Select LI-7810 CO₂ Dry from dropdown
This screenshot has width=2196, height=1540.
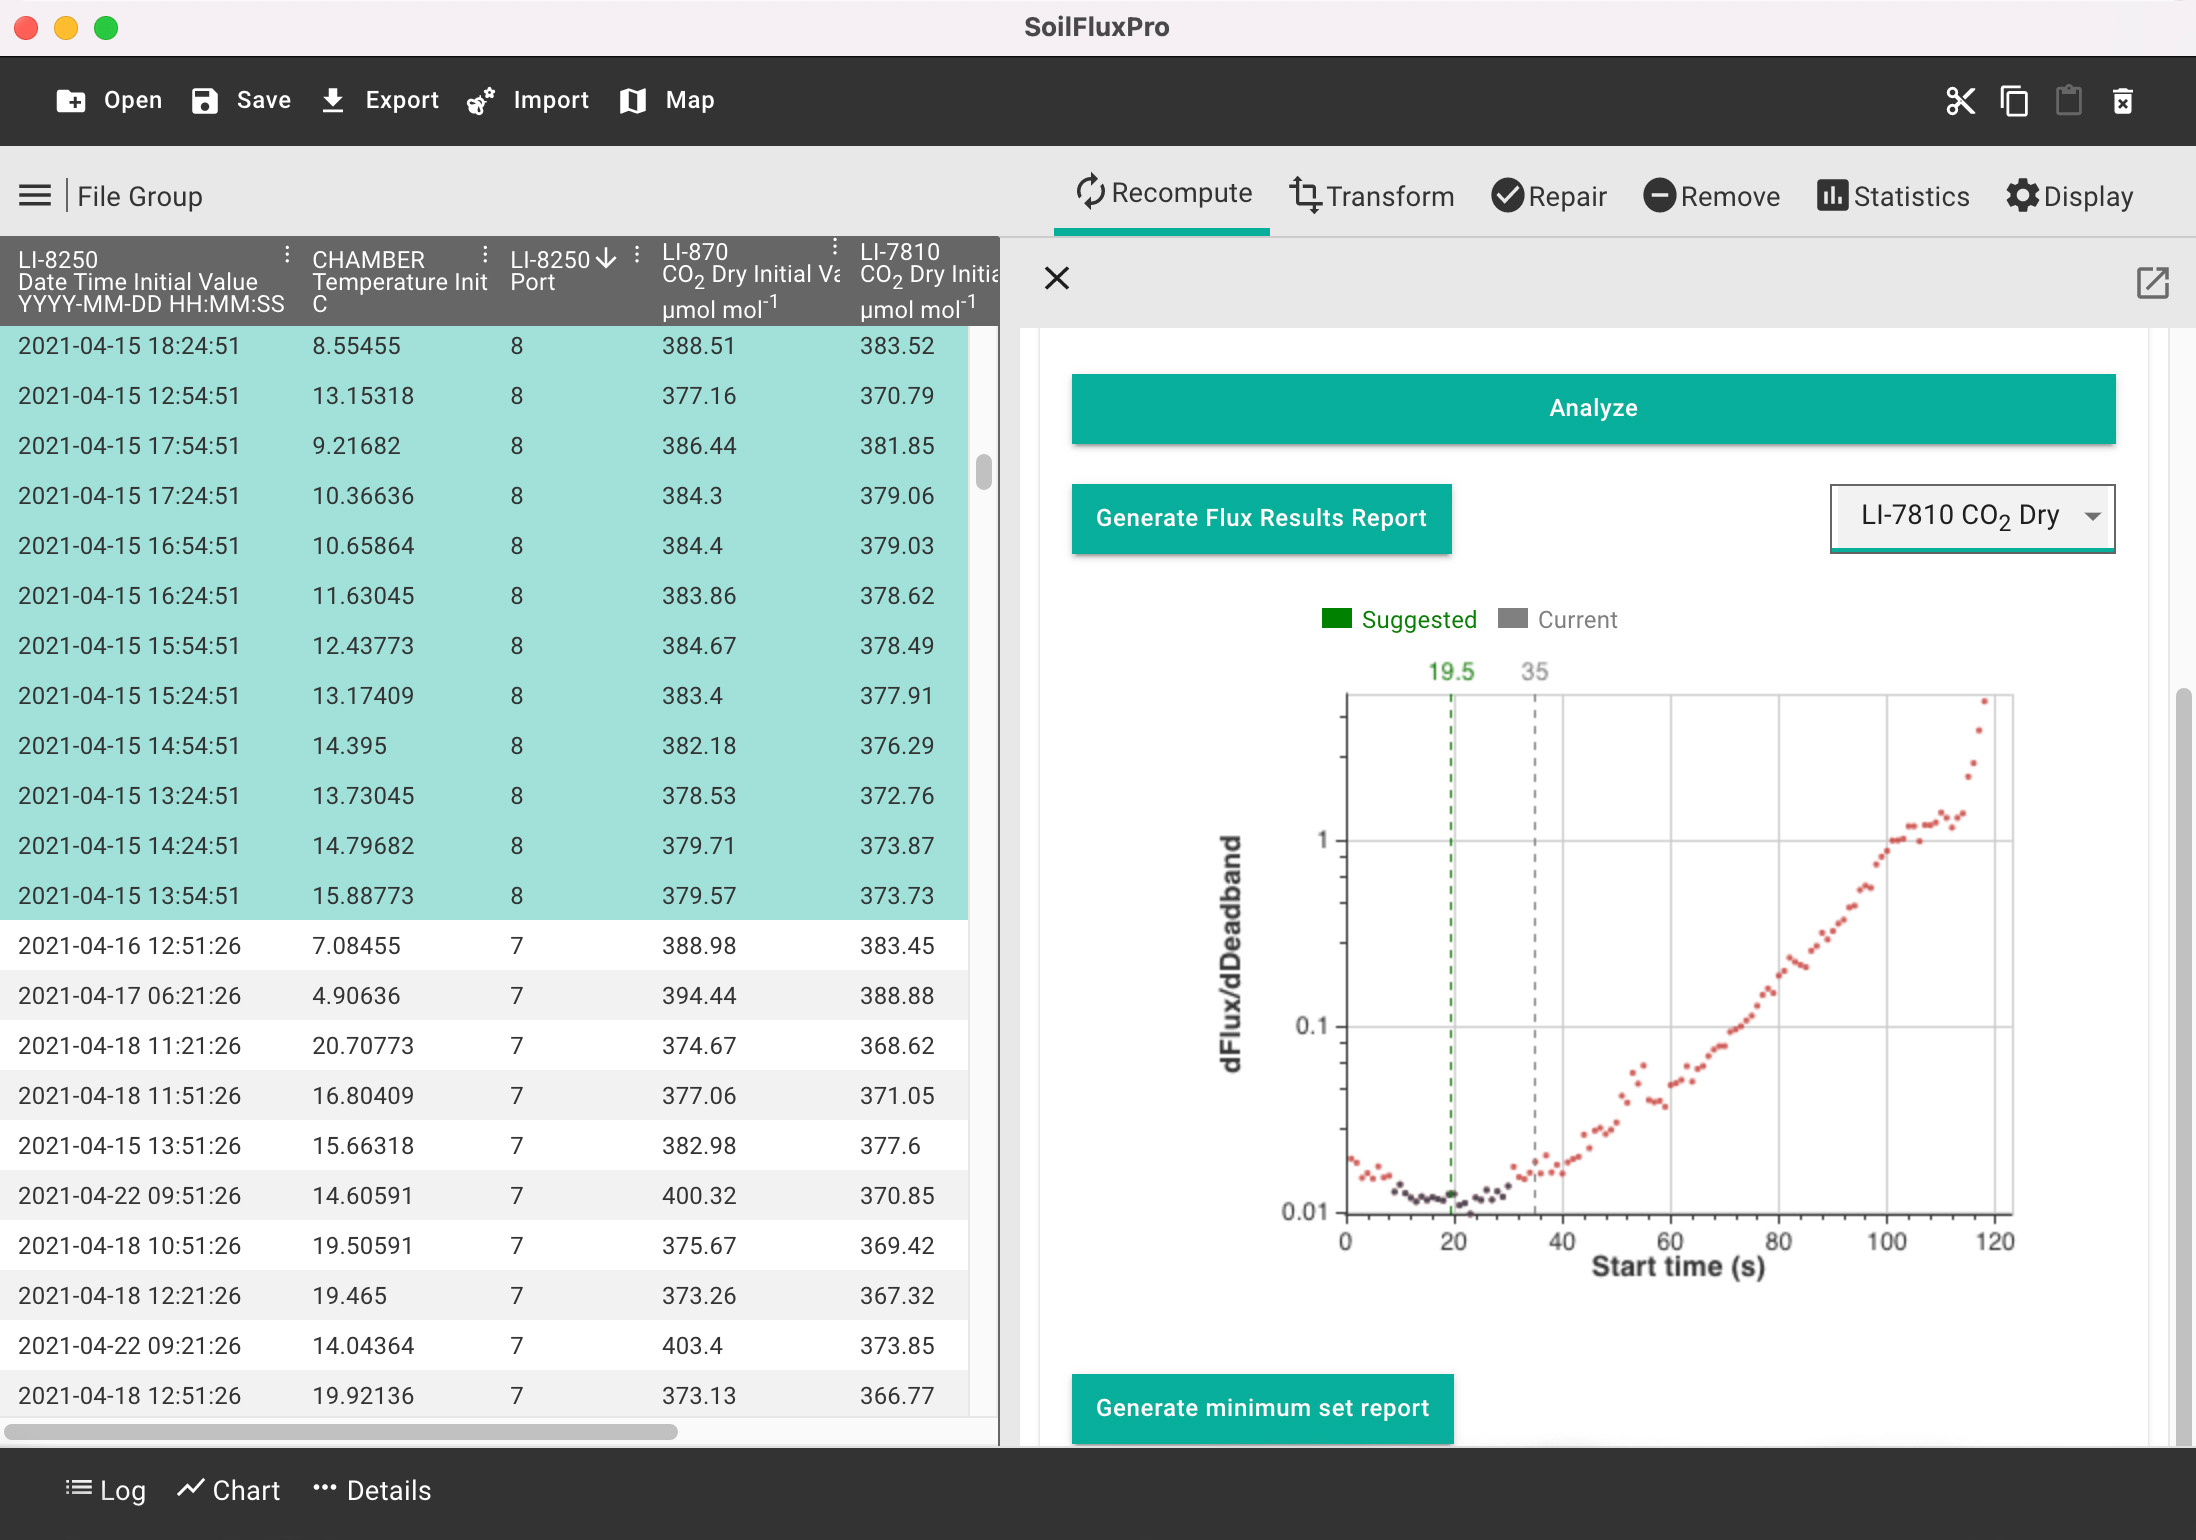(1976, 516)
